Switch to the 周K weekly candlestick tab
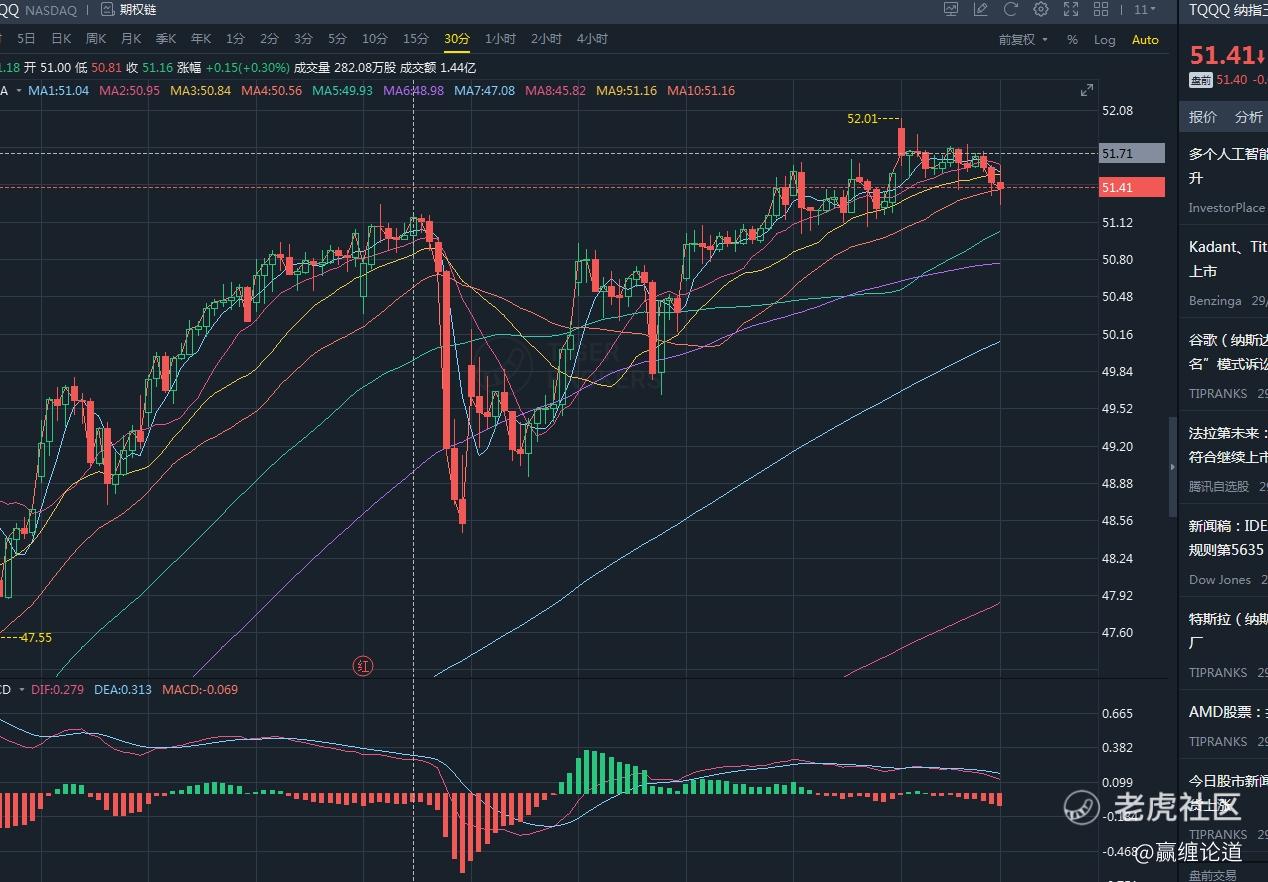The height and width of the screenshot is (882, 1268). click(x=96, y=39)
